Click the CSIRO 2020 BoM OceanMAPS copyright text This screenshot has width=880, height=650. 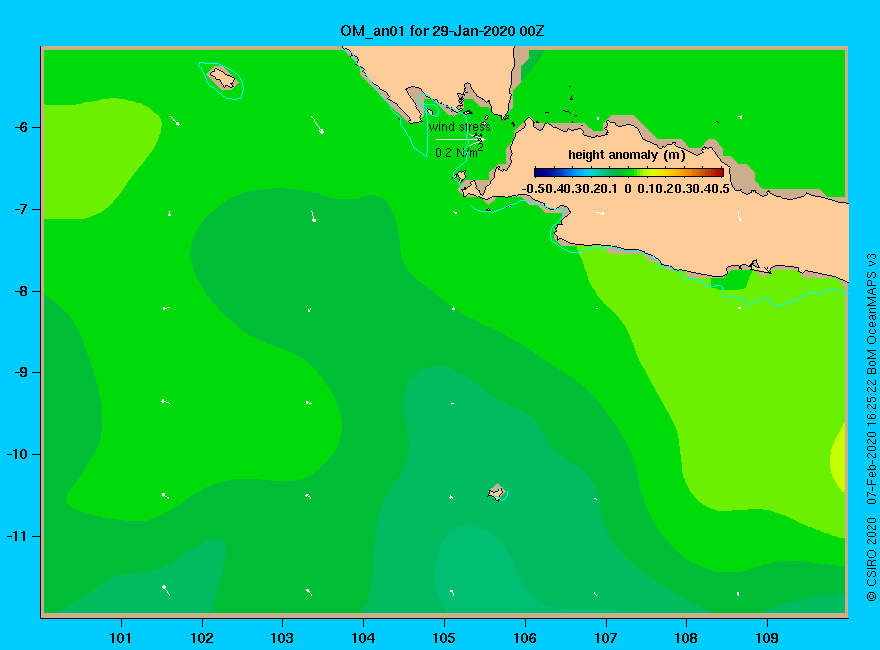(x=871, y=427)
